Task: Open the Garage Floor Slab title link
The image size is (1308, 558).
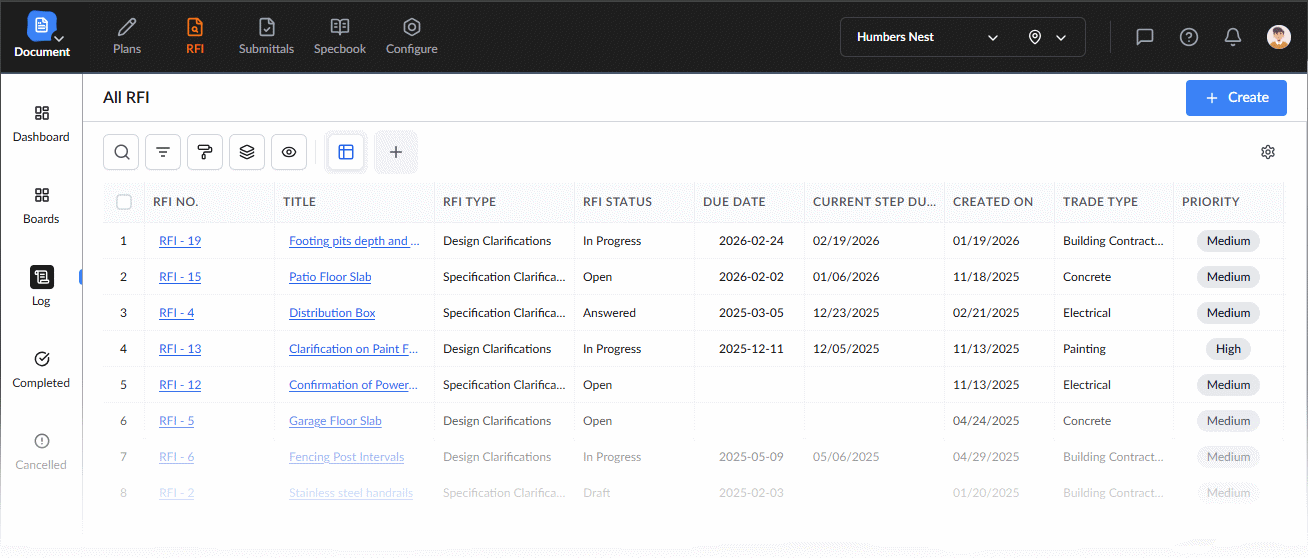Action: click(335, 421)
